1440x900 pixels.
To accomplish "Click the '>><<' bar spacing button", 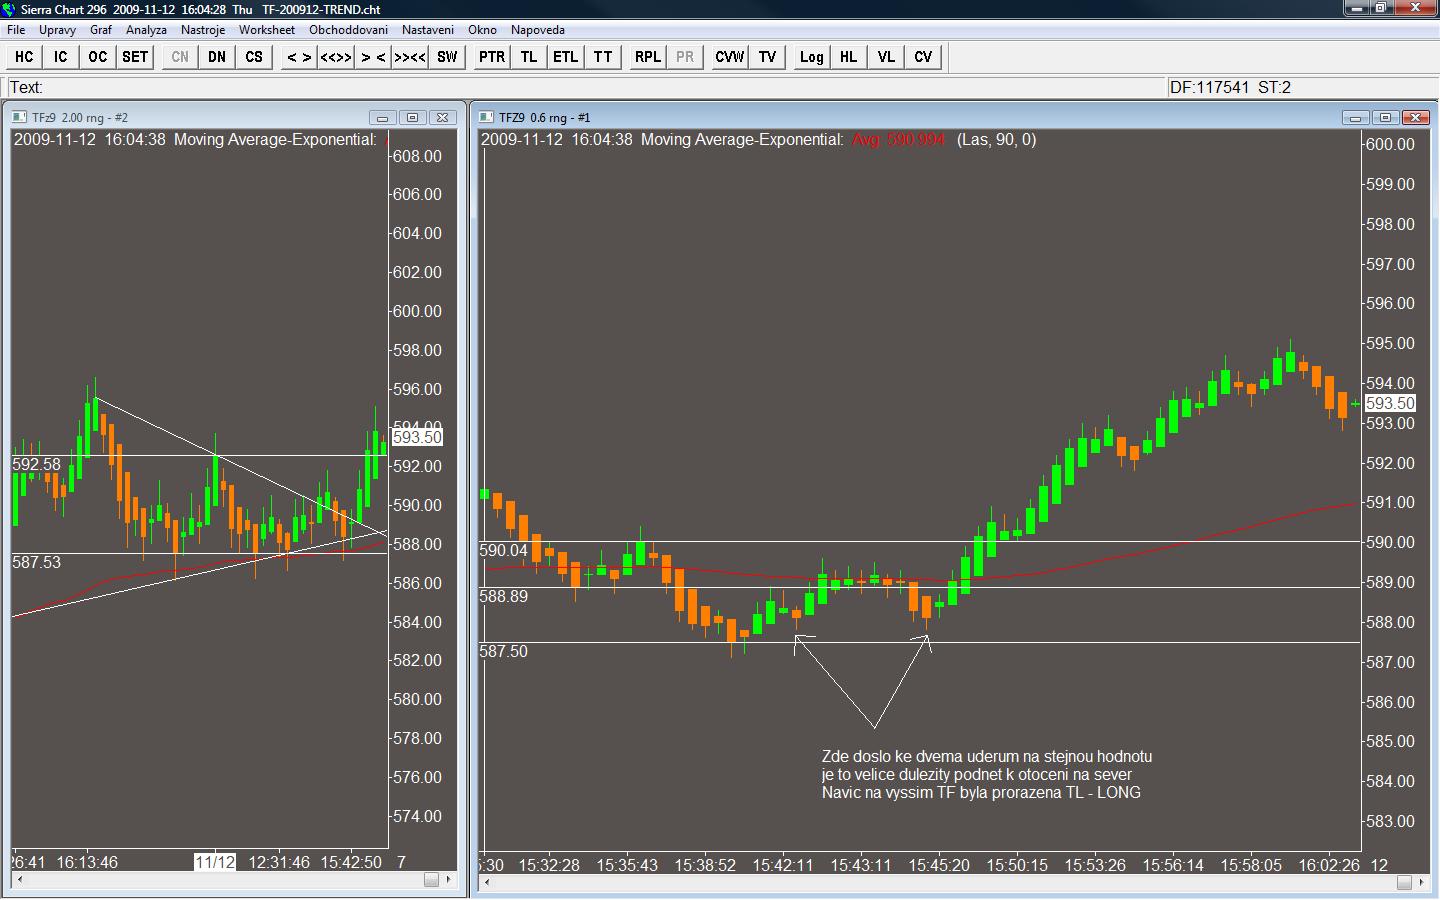I will (410, 57).
